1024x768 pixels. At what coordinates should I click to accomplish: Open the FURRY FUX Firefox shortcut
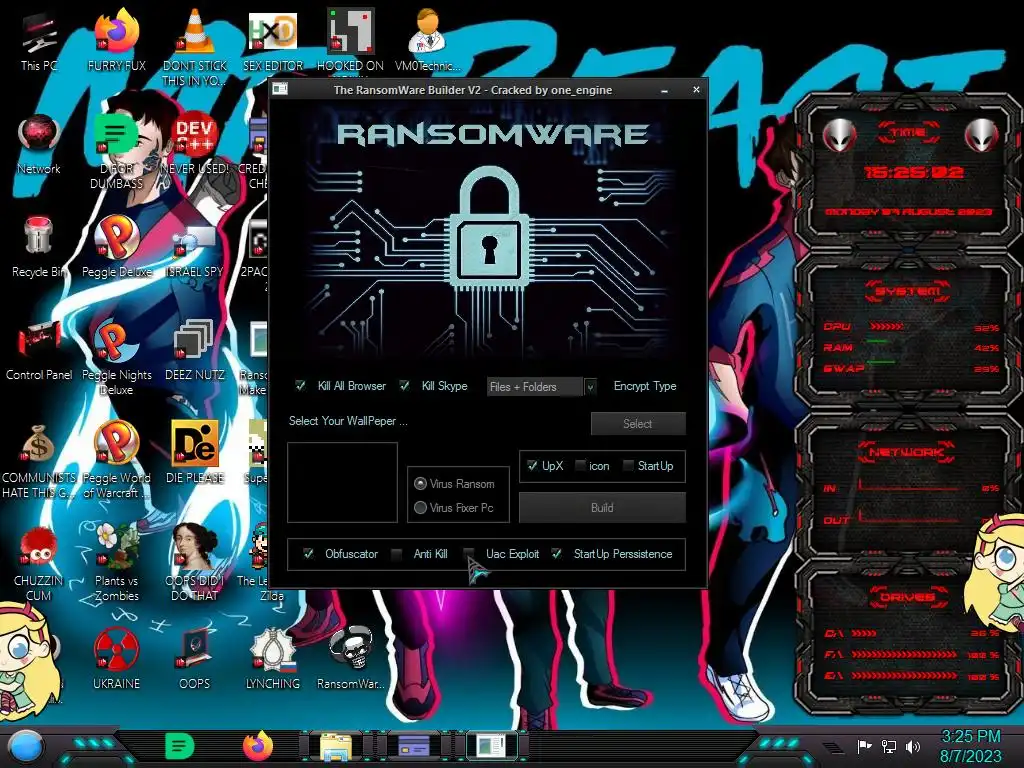[116, 40]
